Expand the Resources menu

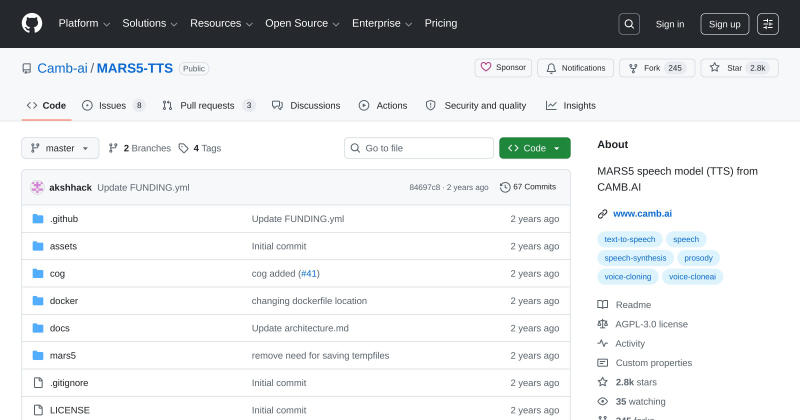click(221, 23)
